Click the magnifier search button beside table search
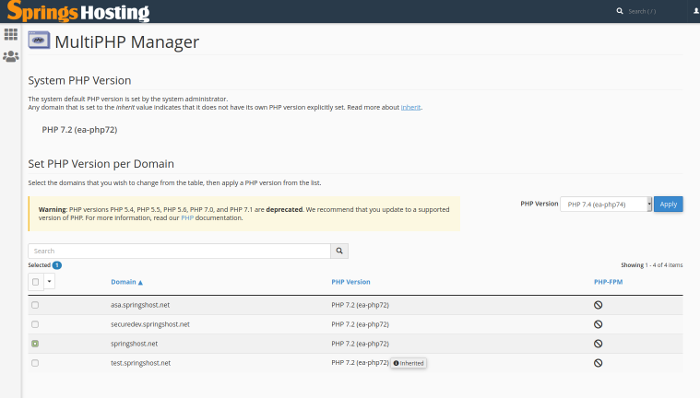This screenshot has width=700, height=398. pos(339,251)
